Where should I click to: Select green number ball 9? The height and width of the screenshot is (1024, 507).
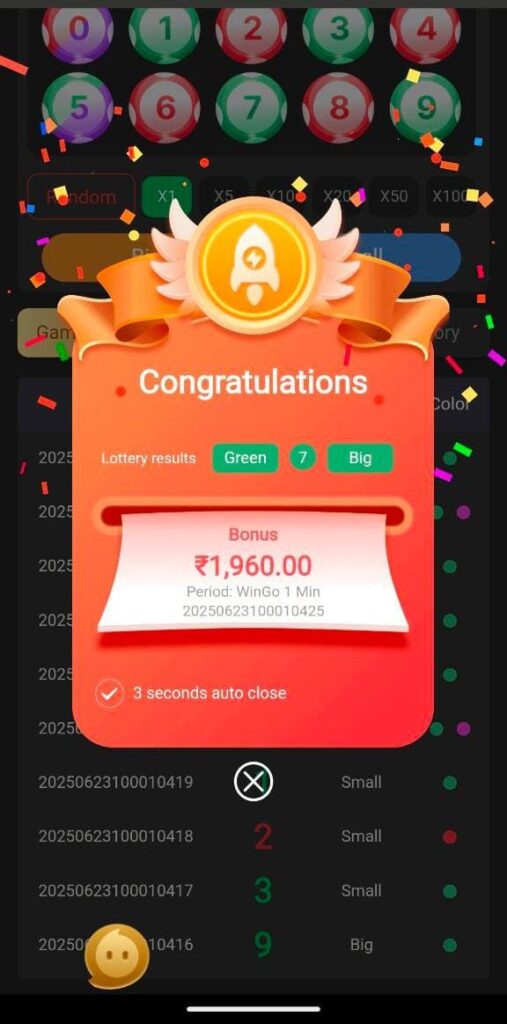[425, 108]
